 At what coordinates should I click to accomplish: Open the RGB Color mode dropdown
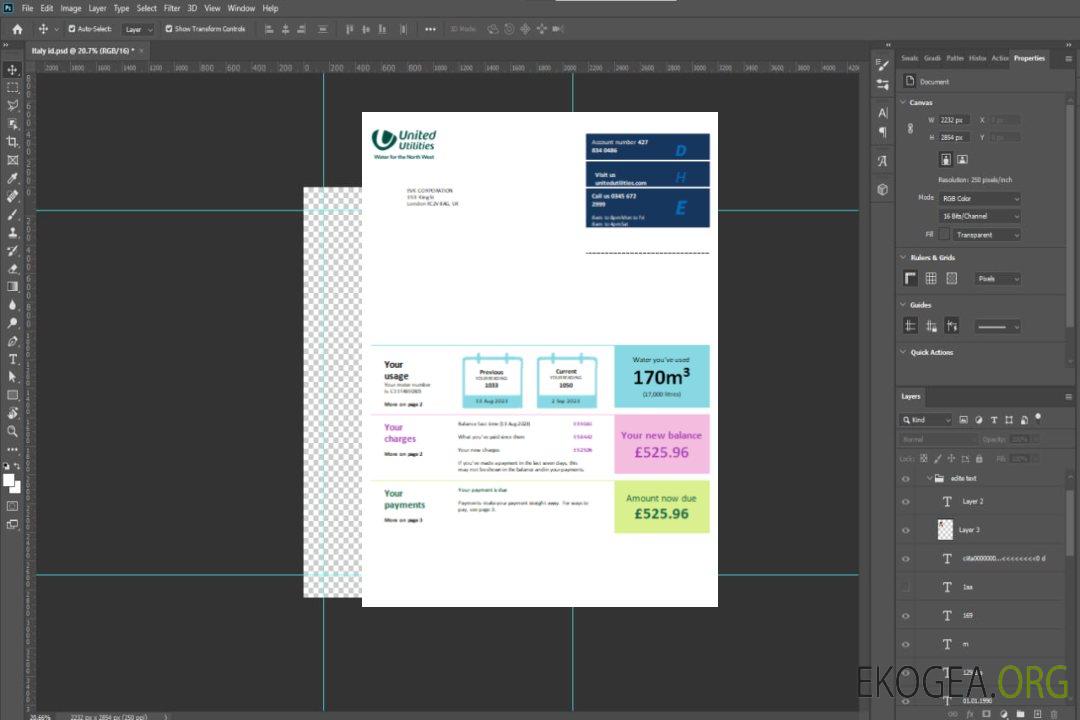pyautogui.click(x=981, y=198)
